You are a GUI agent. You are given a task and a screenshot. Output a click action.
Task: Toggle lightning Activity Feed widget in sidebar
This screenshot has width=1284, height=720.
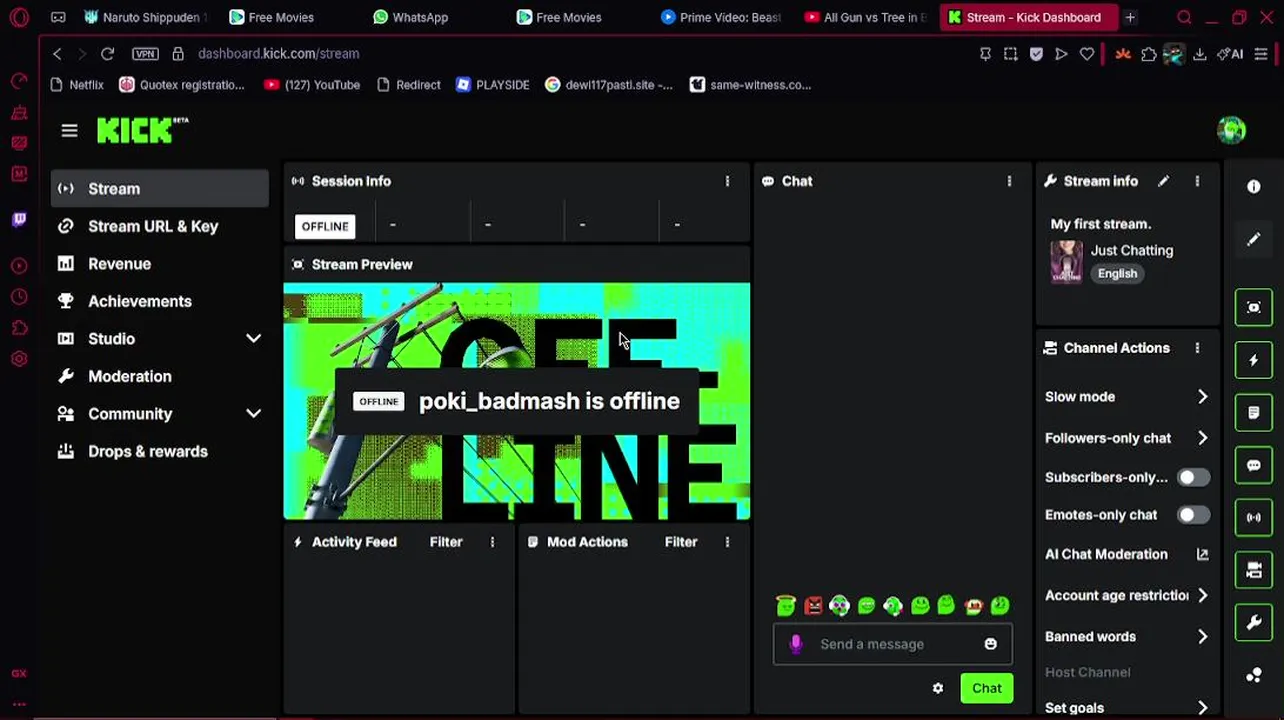pos(1254,360)
